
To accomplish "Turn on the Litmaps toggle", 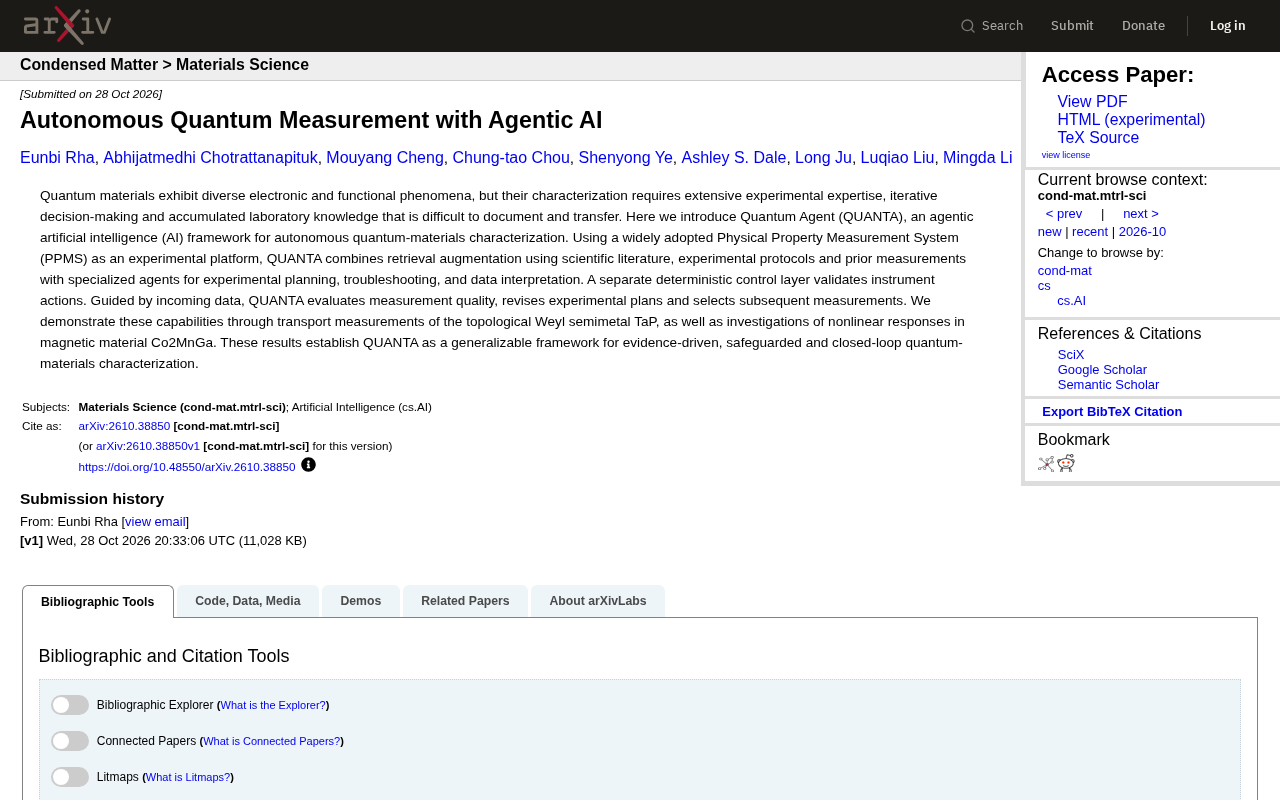I will [70, 777].
